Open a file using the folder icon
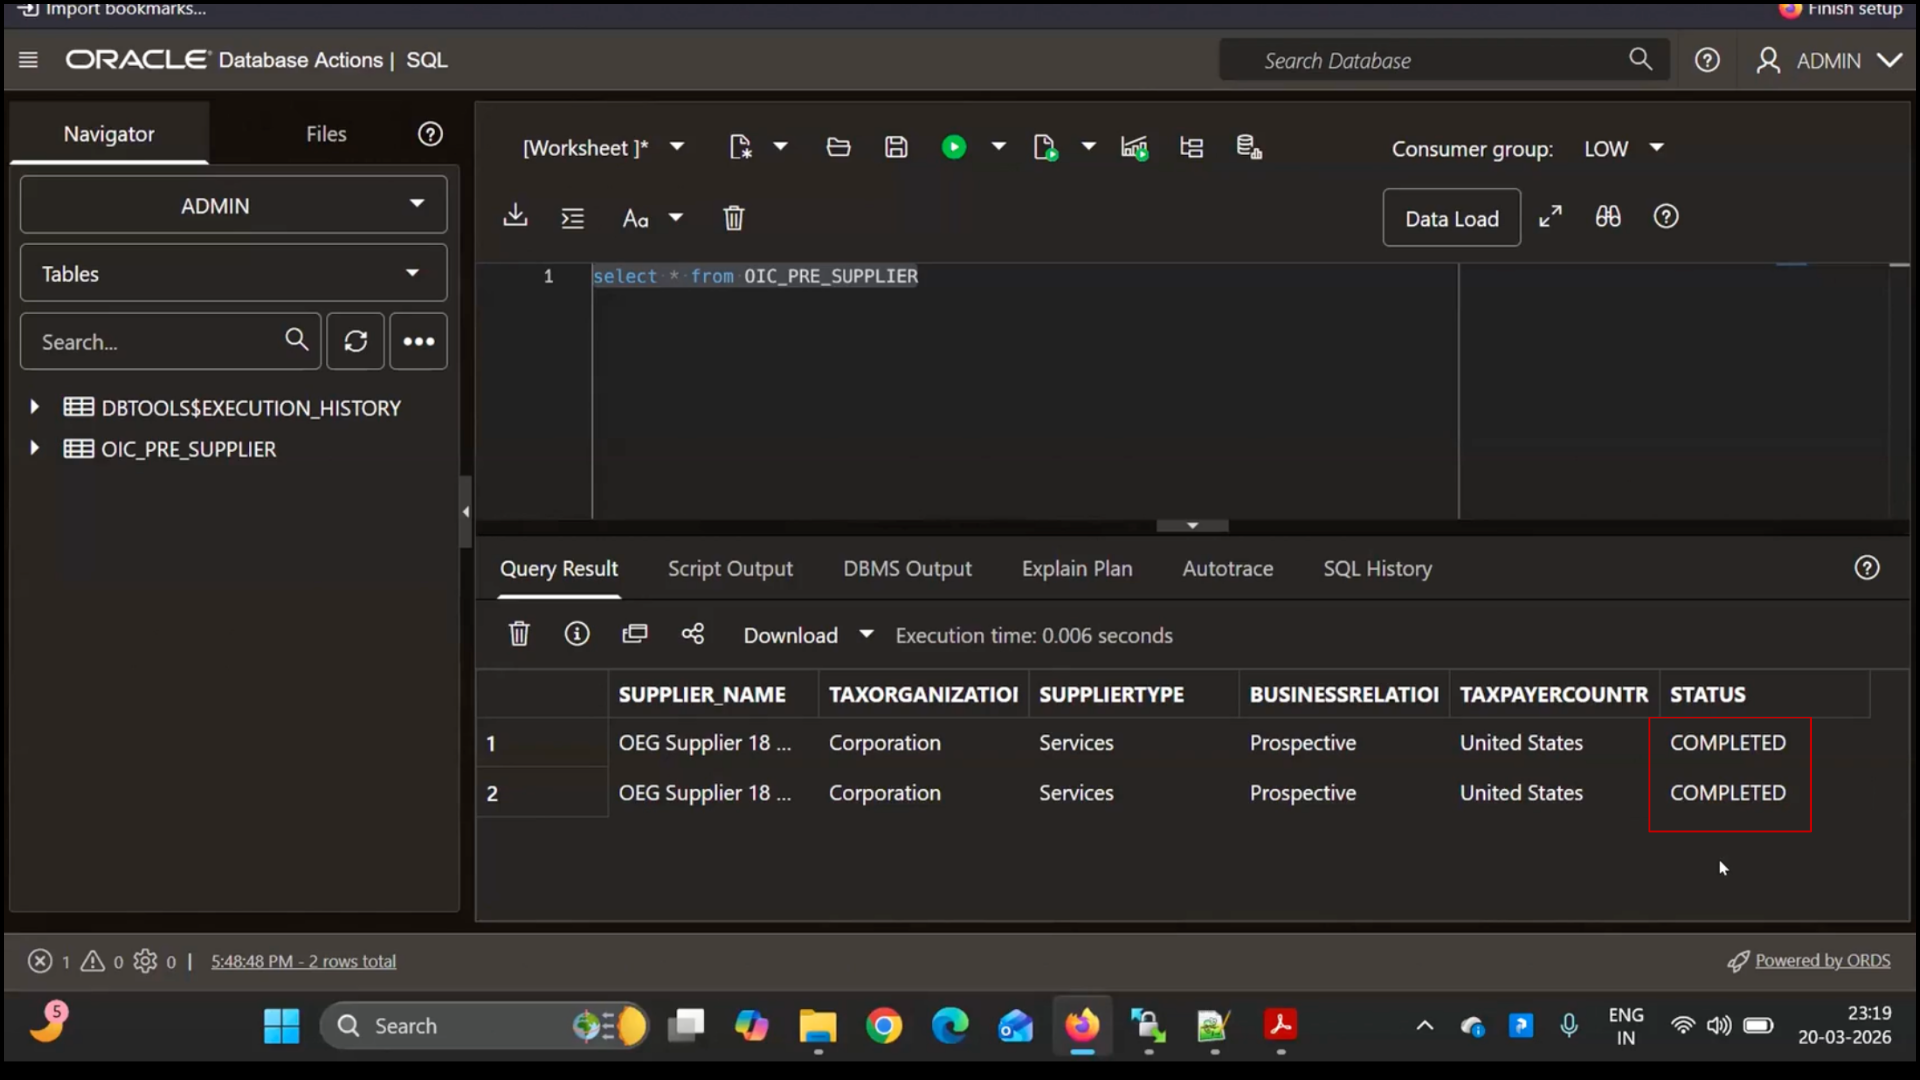 [x=838, y=146]
